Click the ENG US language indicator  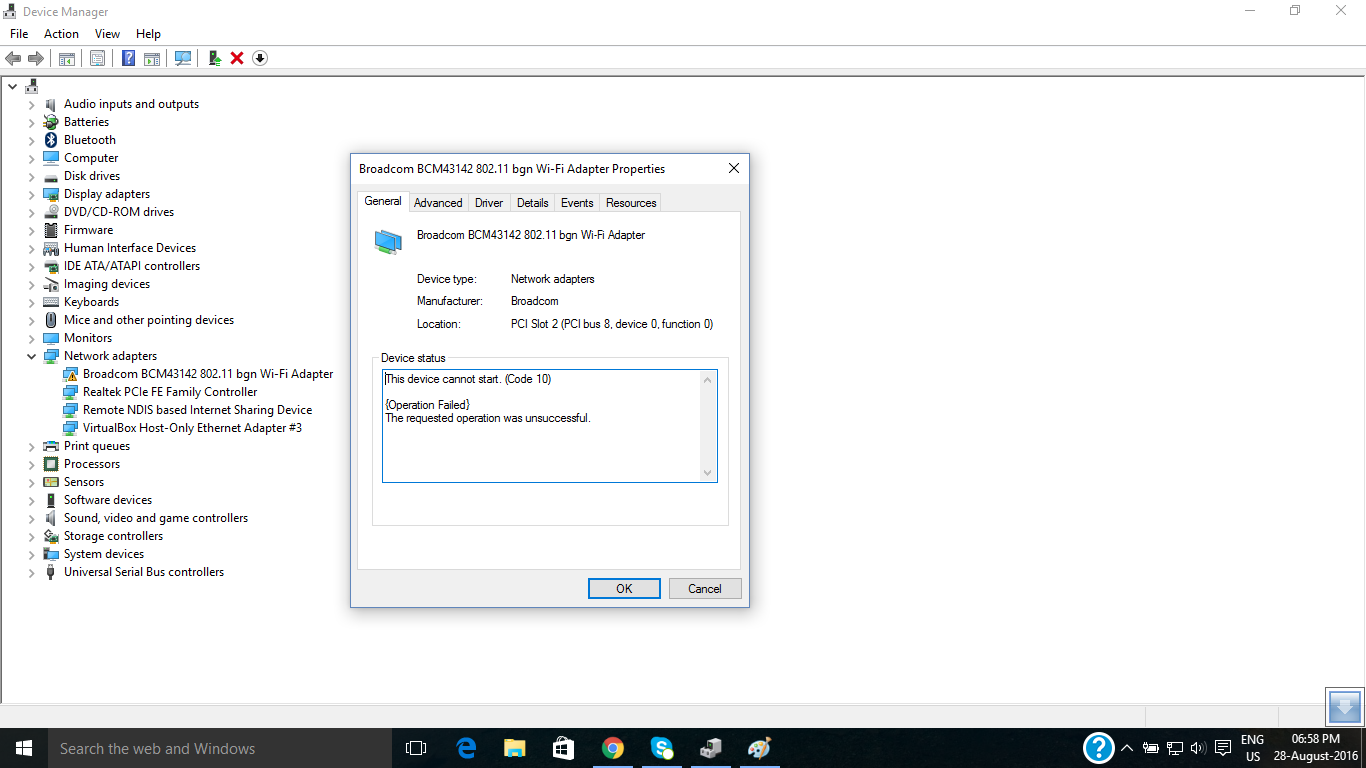click(1252, 748)
